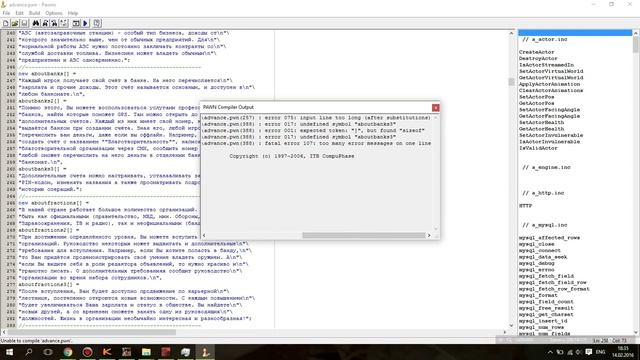The image size is (640, 360).
Task: Open Google Chrome from the taskbar
Action: click(68, 352)
